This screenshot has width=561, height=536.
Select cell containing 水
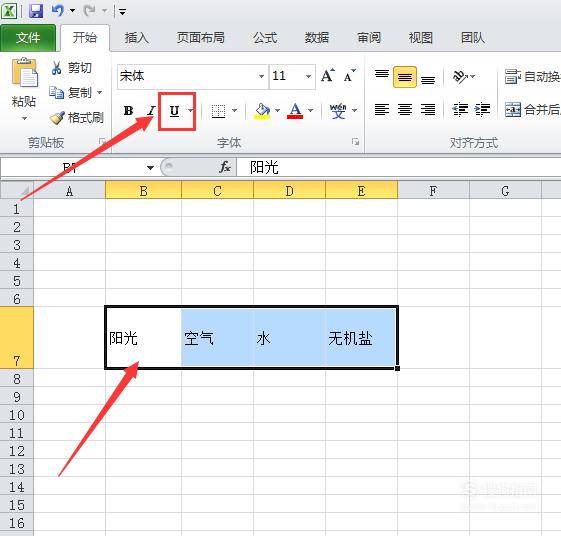pyautogui.click(x=289, y=337)
